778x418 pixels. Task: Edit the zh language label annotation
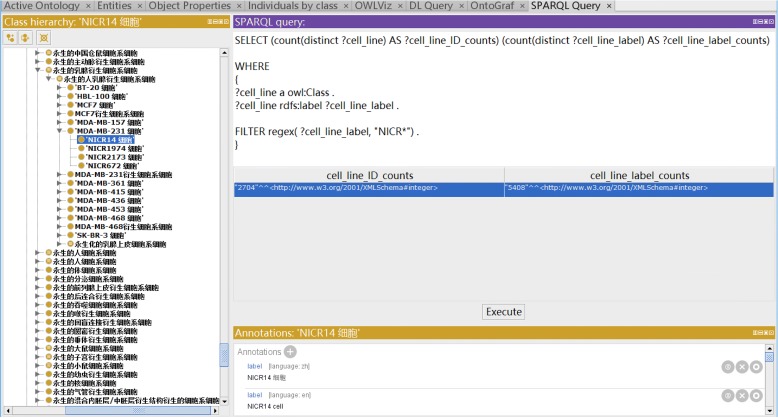coord(757,367)
